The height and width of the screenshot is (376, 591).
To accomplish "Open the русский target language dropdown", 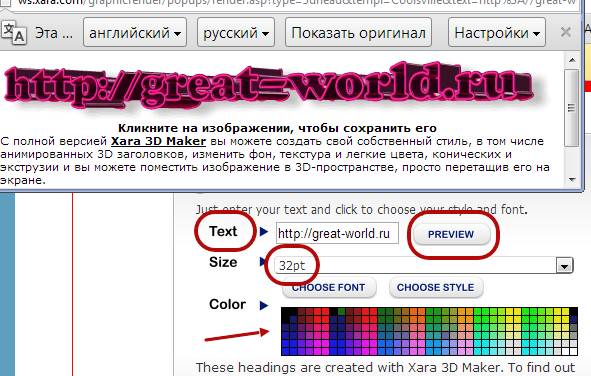I will [x=236, y=33].
